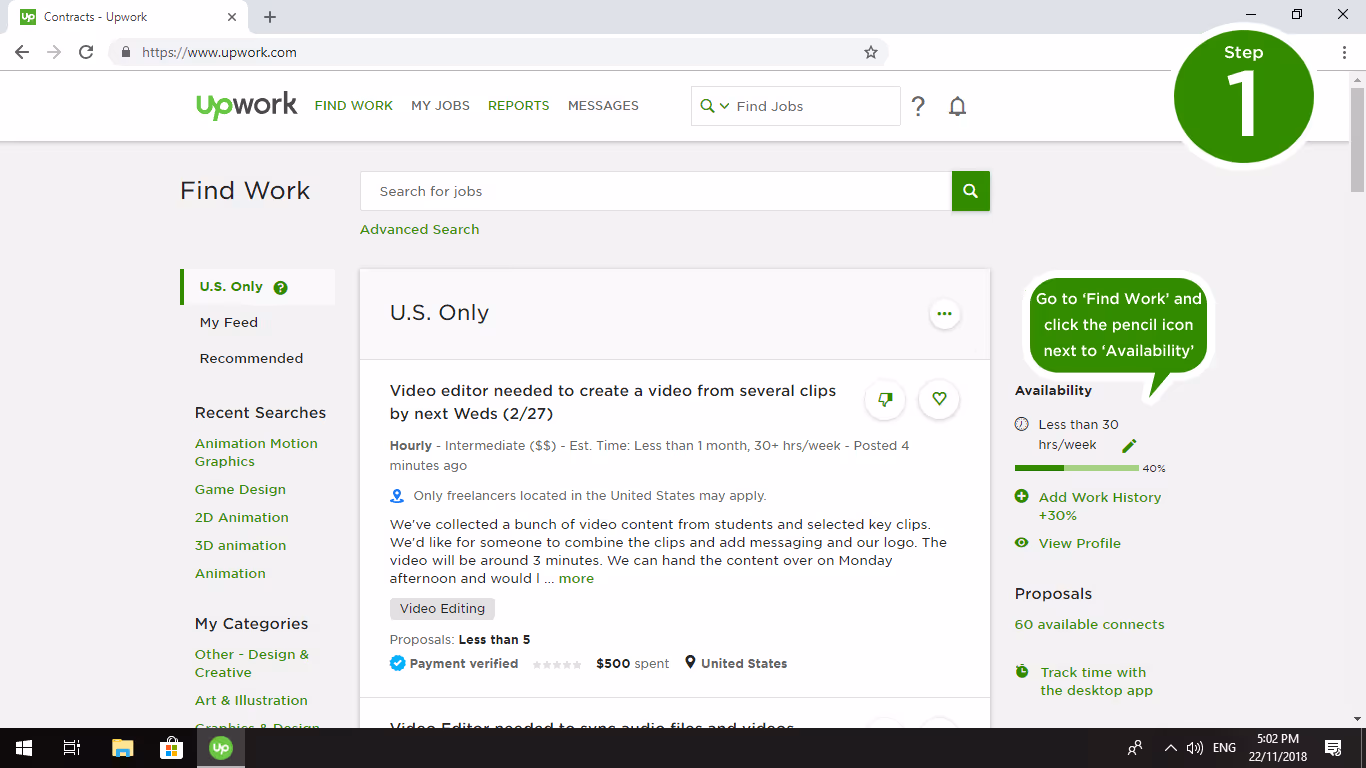Click the pencil icon next to Availability
The image size is (1366, 768).
click(1129, 445)
